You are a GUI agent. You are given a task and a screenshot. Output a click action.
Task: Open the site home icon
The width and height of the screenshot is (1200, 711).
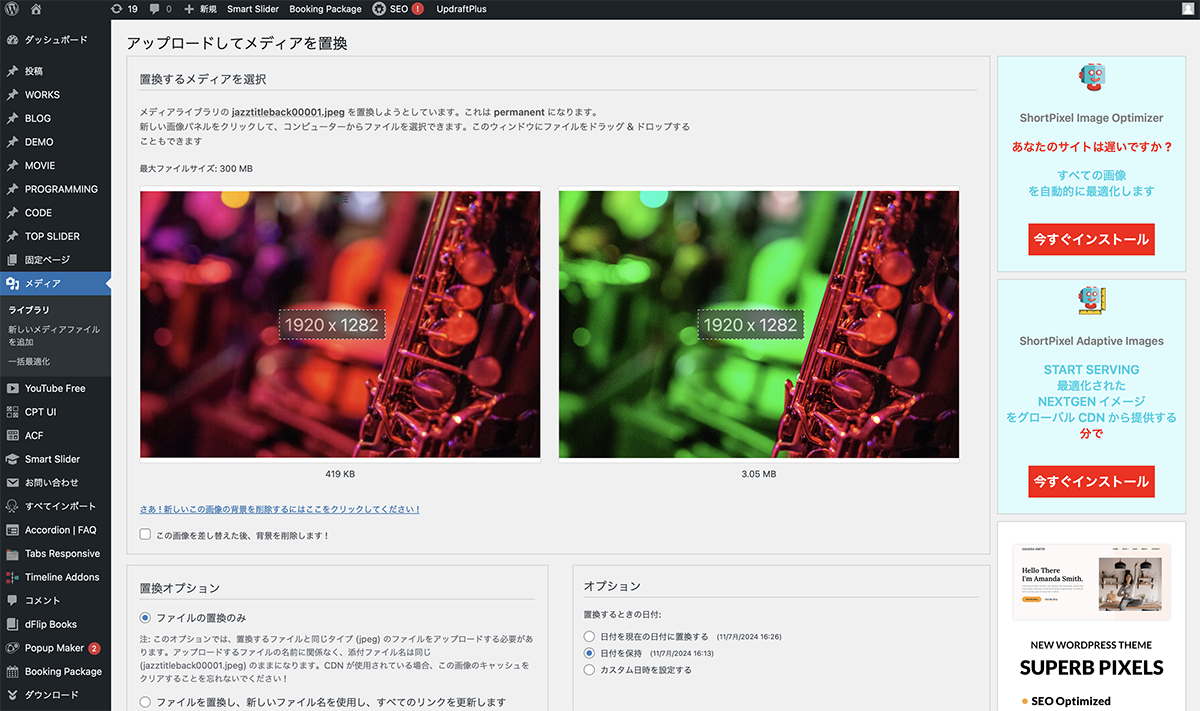[36, 9]
